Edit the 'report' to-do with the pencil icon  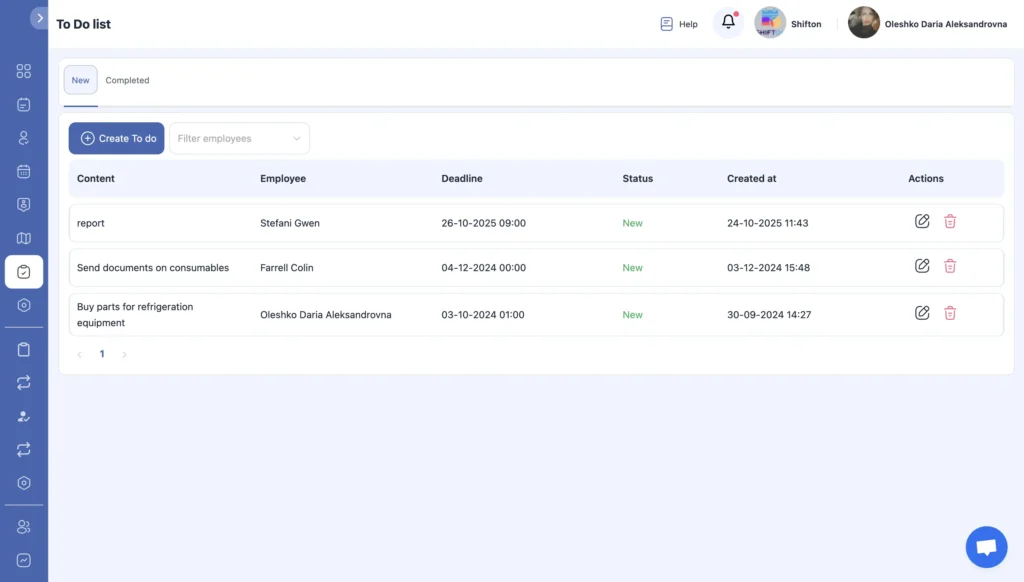coord(922,221)
